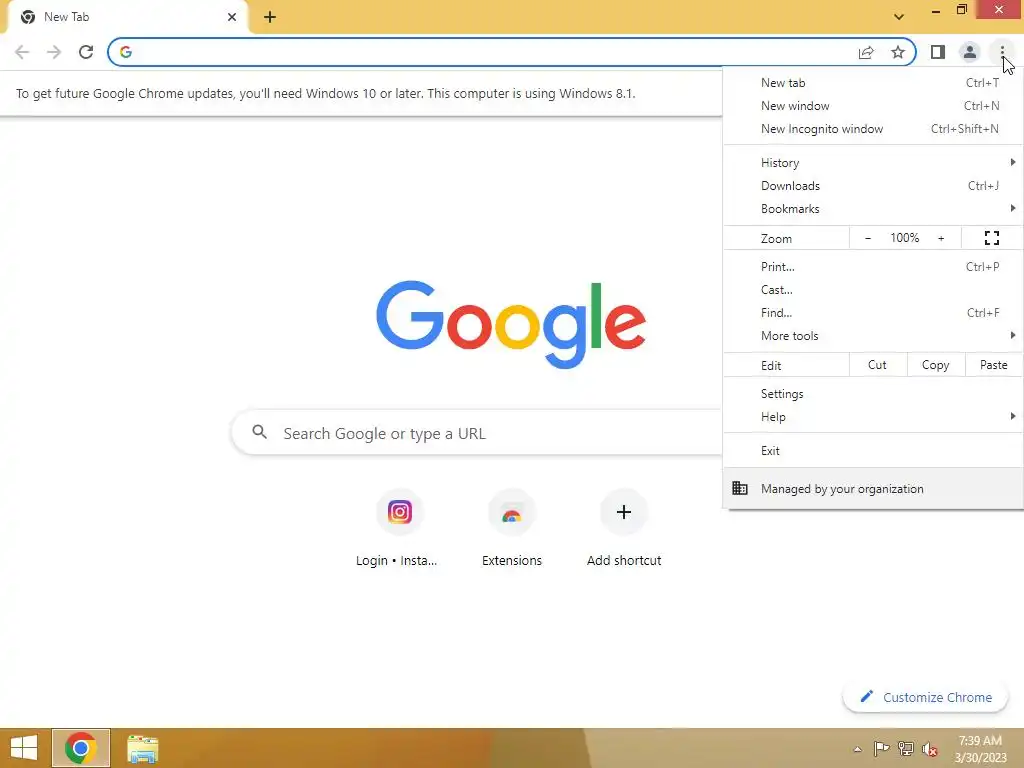Click the search magnifier icon
Viewport: 1024px width, 768px height.
pyautogui.click(x=259, y=432)
